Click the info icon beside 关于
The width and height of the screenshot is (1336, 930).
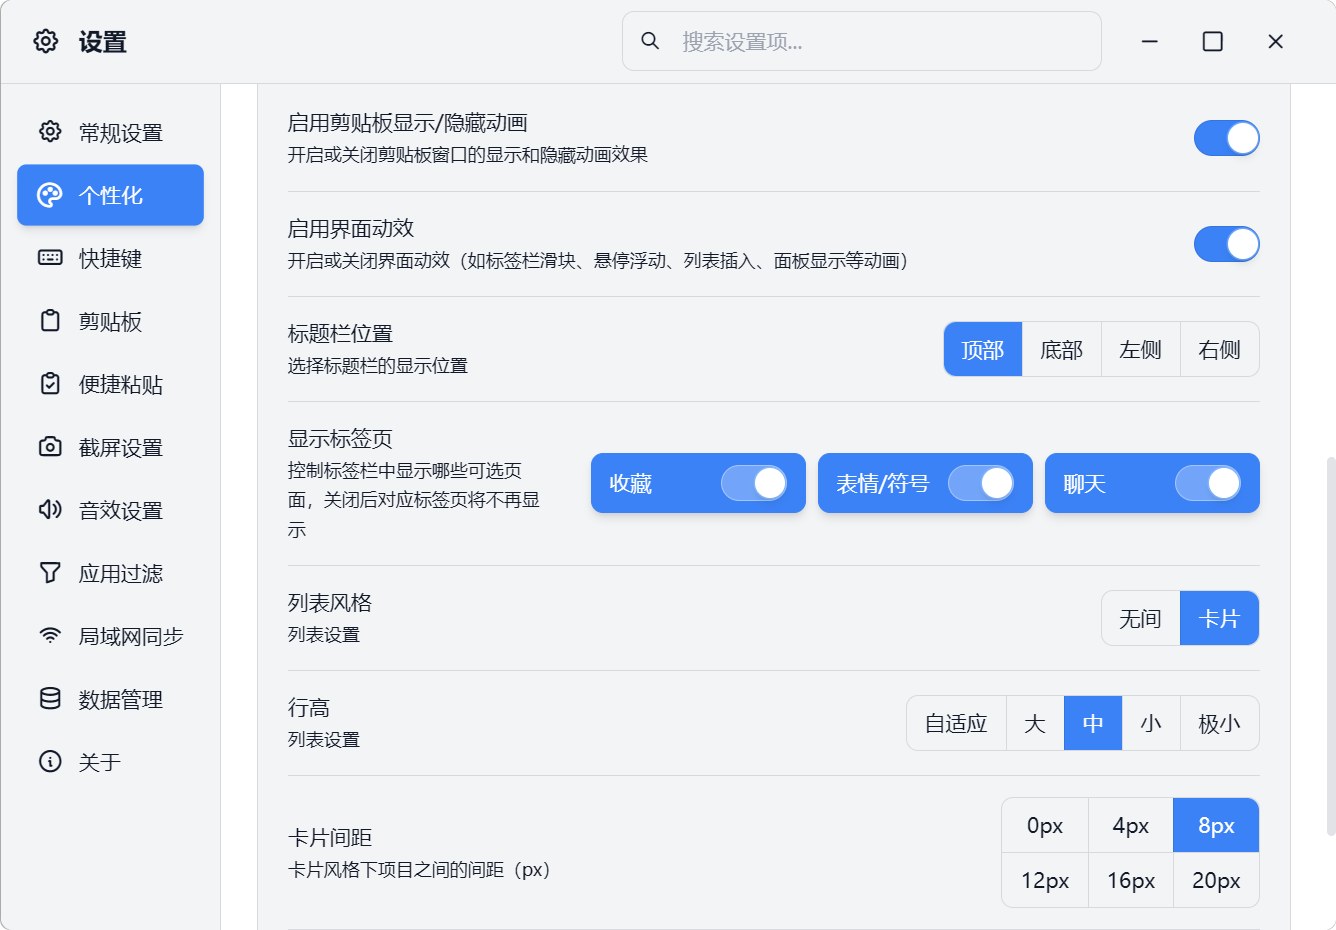point(50,761)
